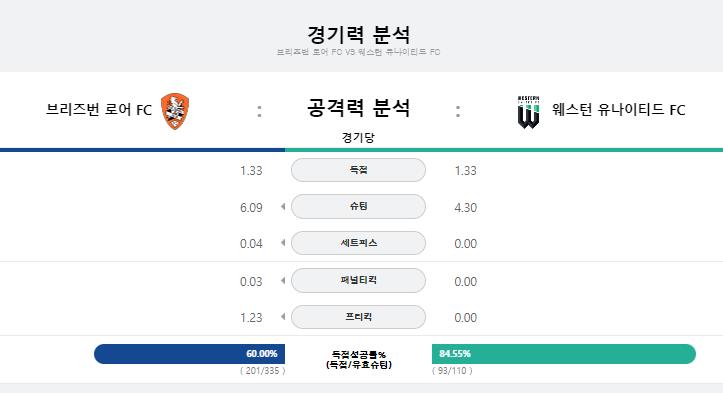Click the small arrow beside 세트피스 pill
723x393 pixels.
click(283, 243)
